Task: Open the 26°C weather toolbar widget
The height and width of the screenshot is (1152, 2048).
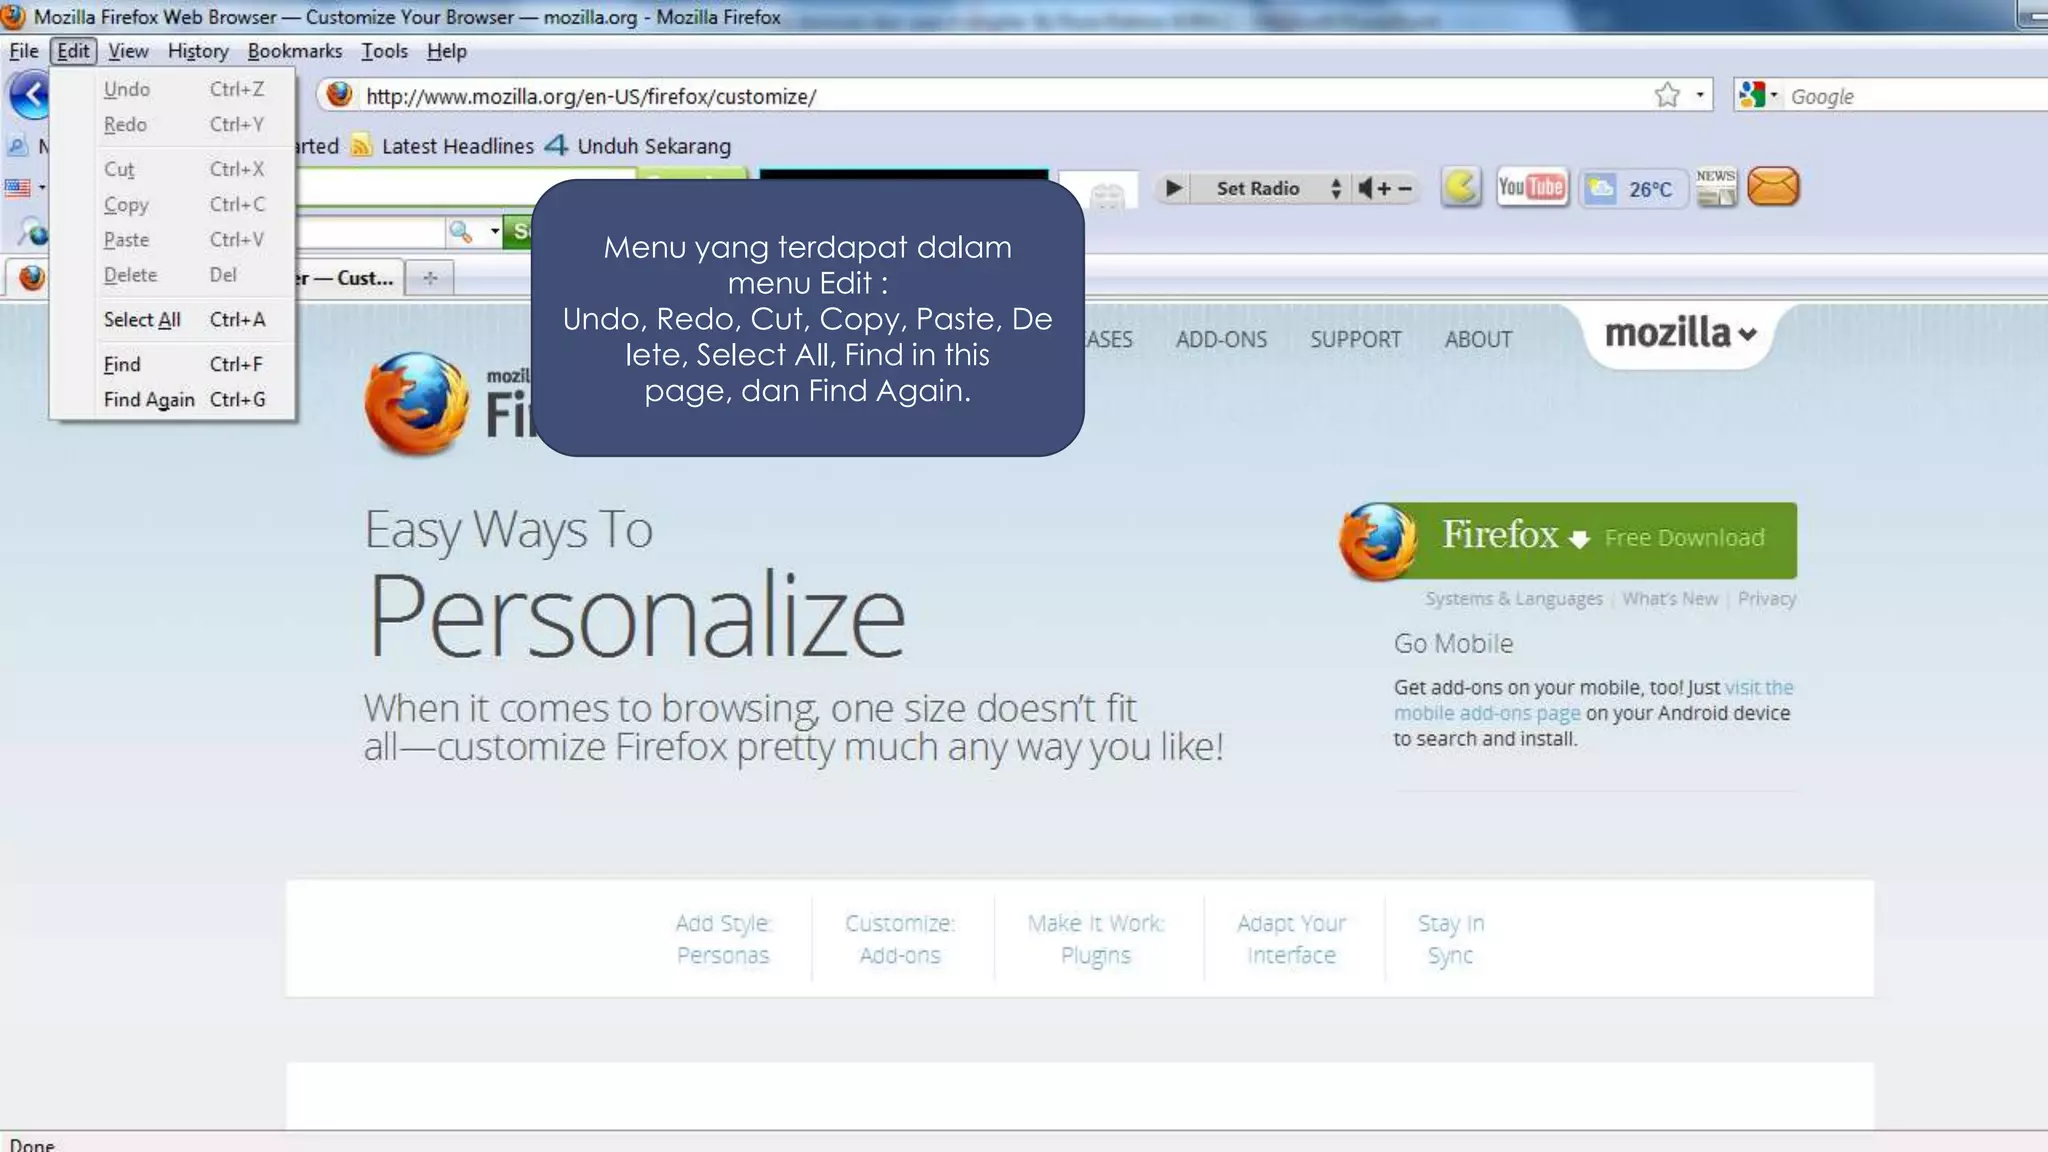Action: tap(1633, 188)
